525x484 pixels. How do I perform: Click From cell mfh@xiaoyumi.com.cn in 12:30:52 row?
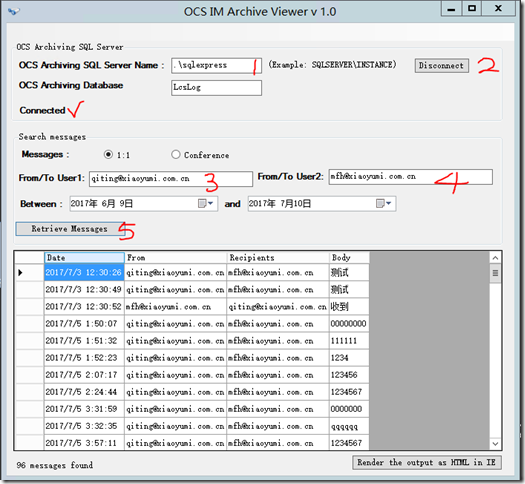click(175, 307)
